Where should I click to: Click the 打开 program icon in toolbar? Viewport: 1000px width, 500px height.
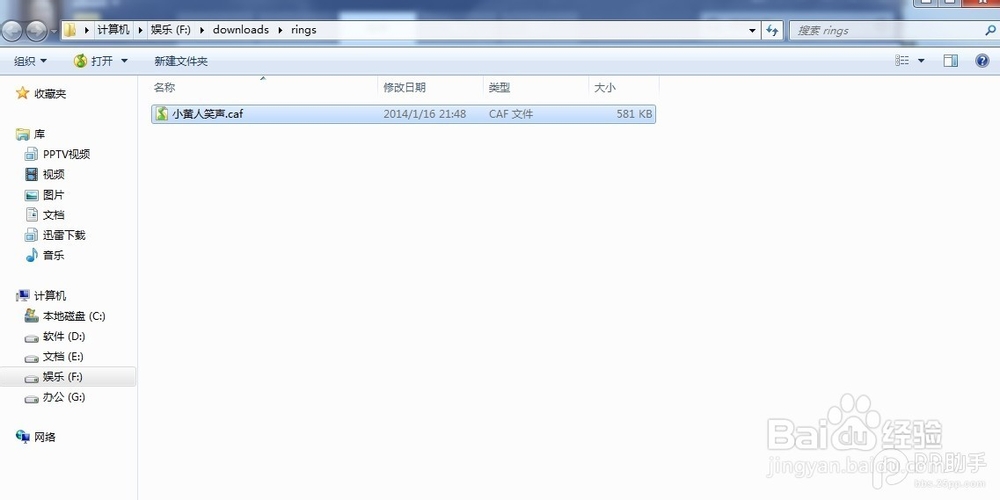pyautogui.click(x=80, y=61)
